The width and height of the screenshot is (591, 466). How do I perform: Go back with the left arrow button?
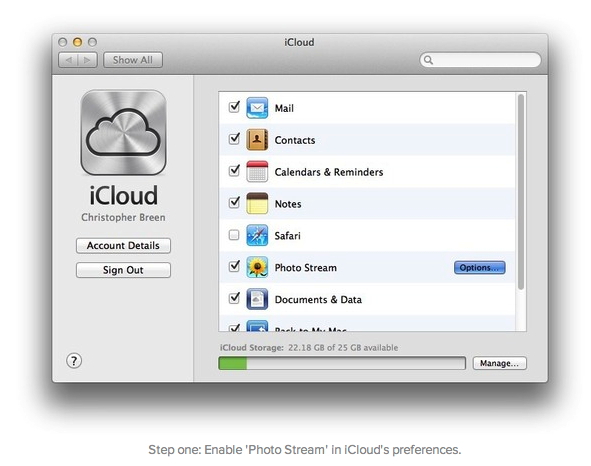pos(69,60)
